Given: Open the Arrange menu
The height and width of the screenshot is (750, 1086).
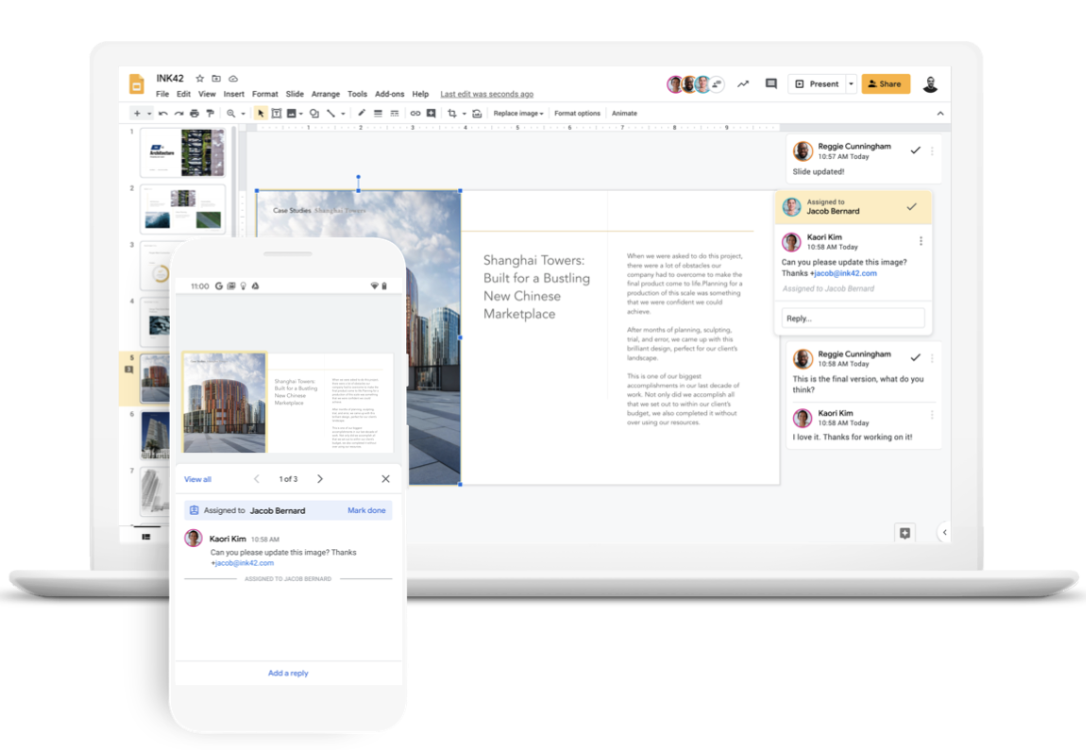Looking at the screenshot, I should 325,94.
